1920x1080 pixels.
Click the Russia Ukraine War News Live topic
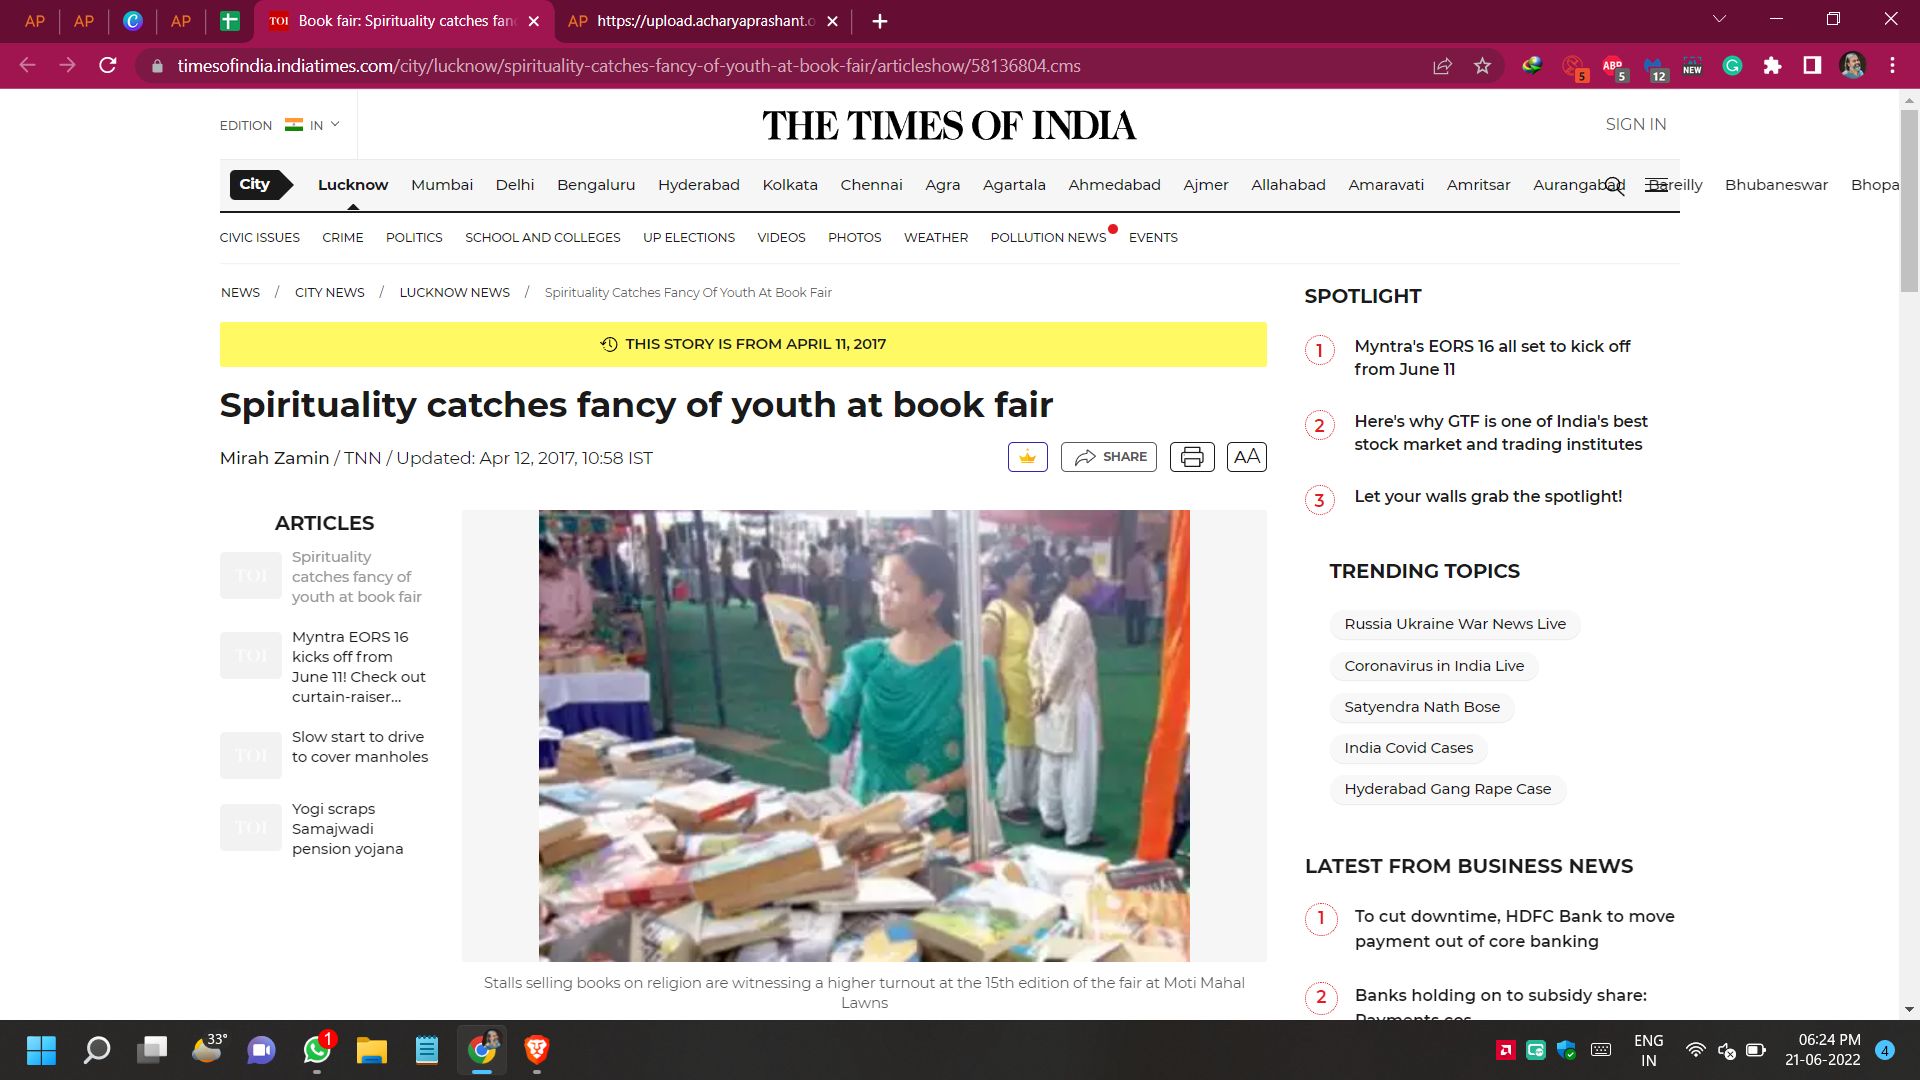(1454, 624)
